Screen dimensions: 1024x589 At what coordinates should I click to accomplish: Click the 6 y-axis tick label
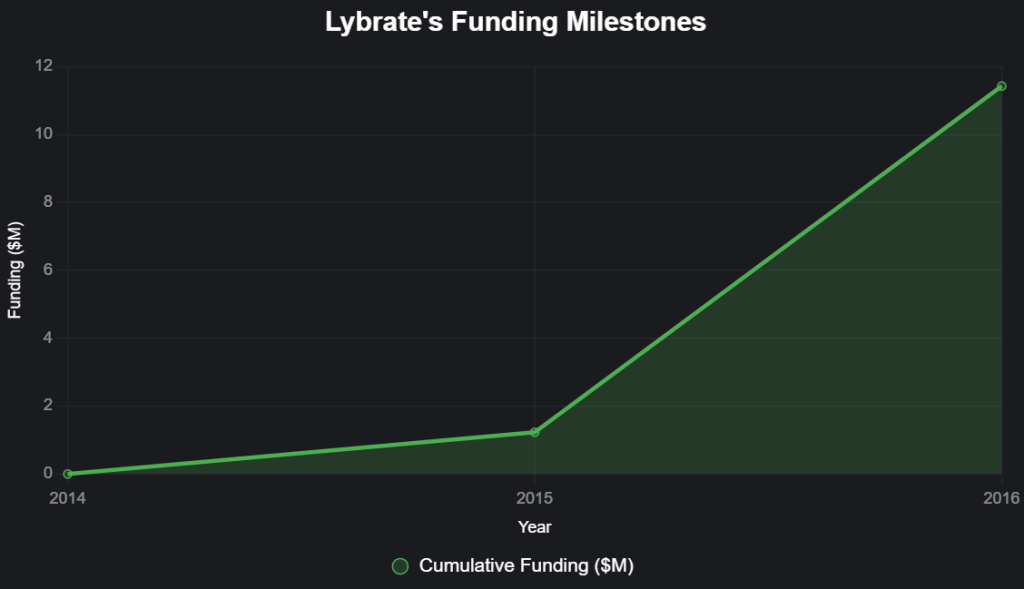click(x=47, y=270)
